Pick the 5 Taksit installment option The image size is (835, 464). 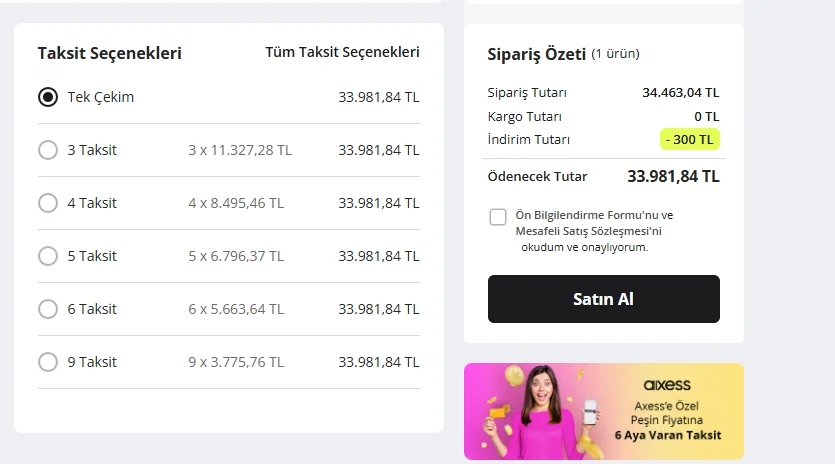coord(48,256)
